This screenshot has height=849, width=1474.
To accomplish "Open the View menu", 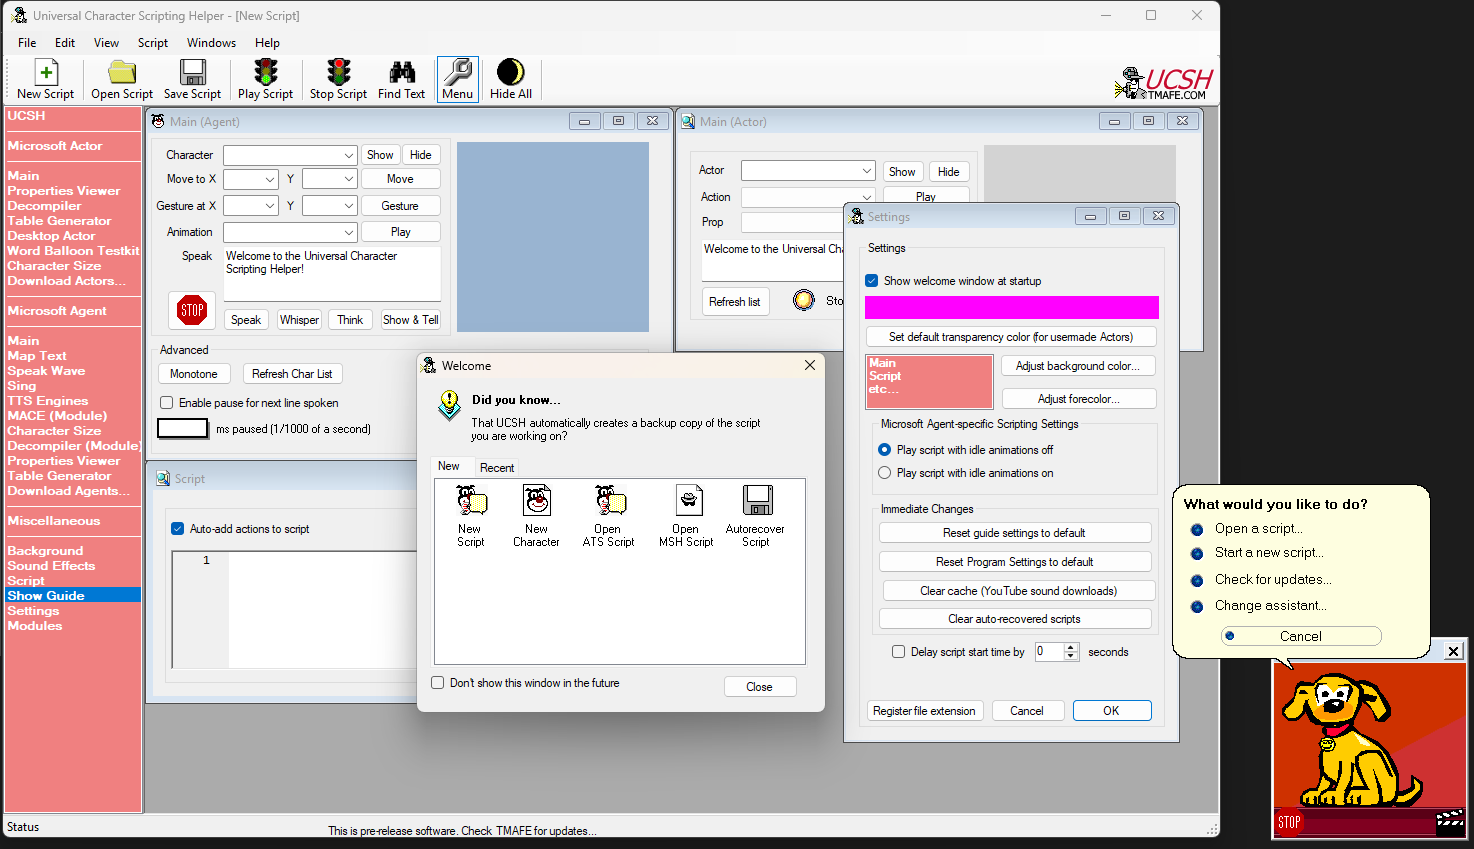I will point(106,43).
